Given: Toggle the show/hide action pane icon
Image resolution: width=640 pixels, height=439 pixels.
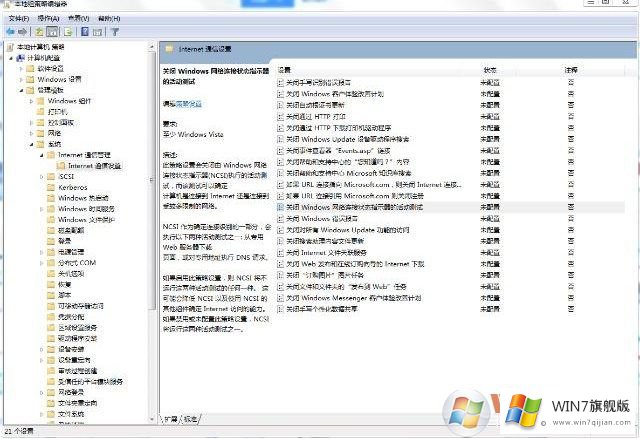Looking at the screenshot, I should [x=97, y=32].
